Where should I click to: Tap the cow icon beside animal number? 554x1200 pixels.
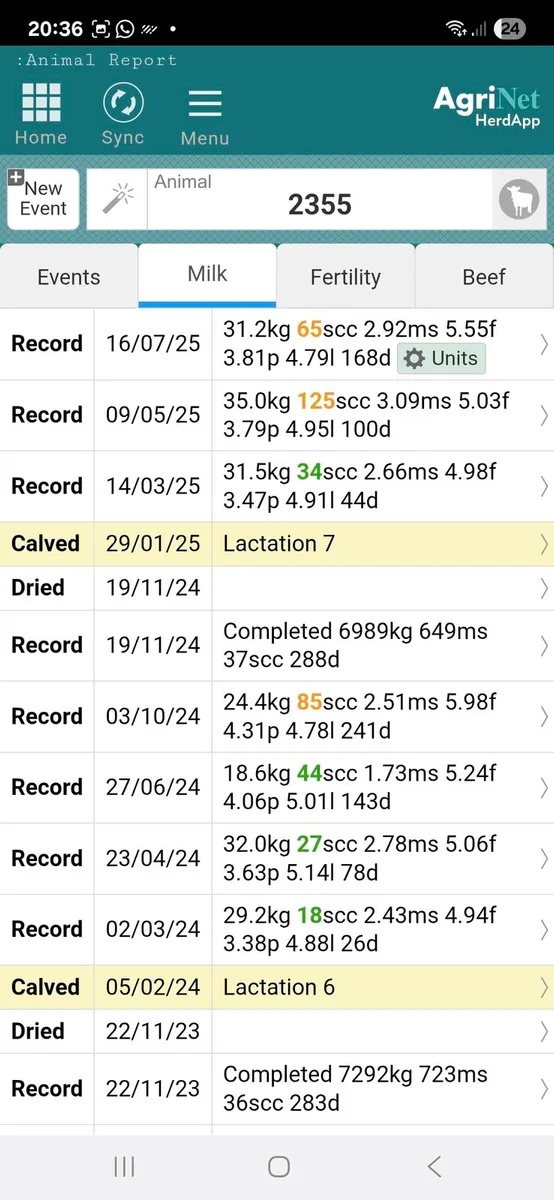pyautogui.click(x=518, y=200)
